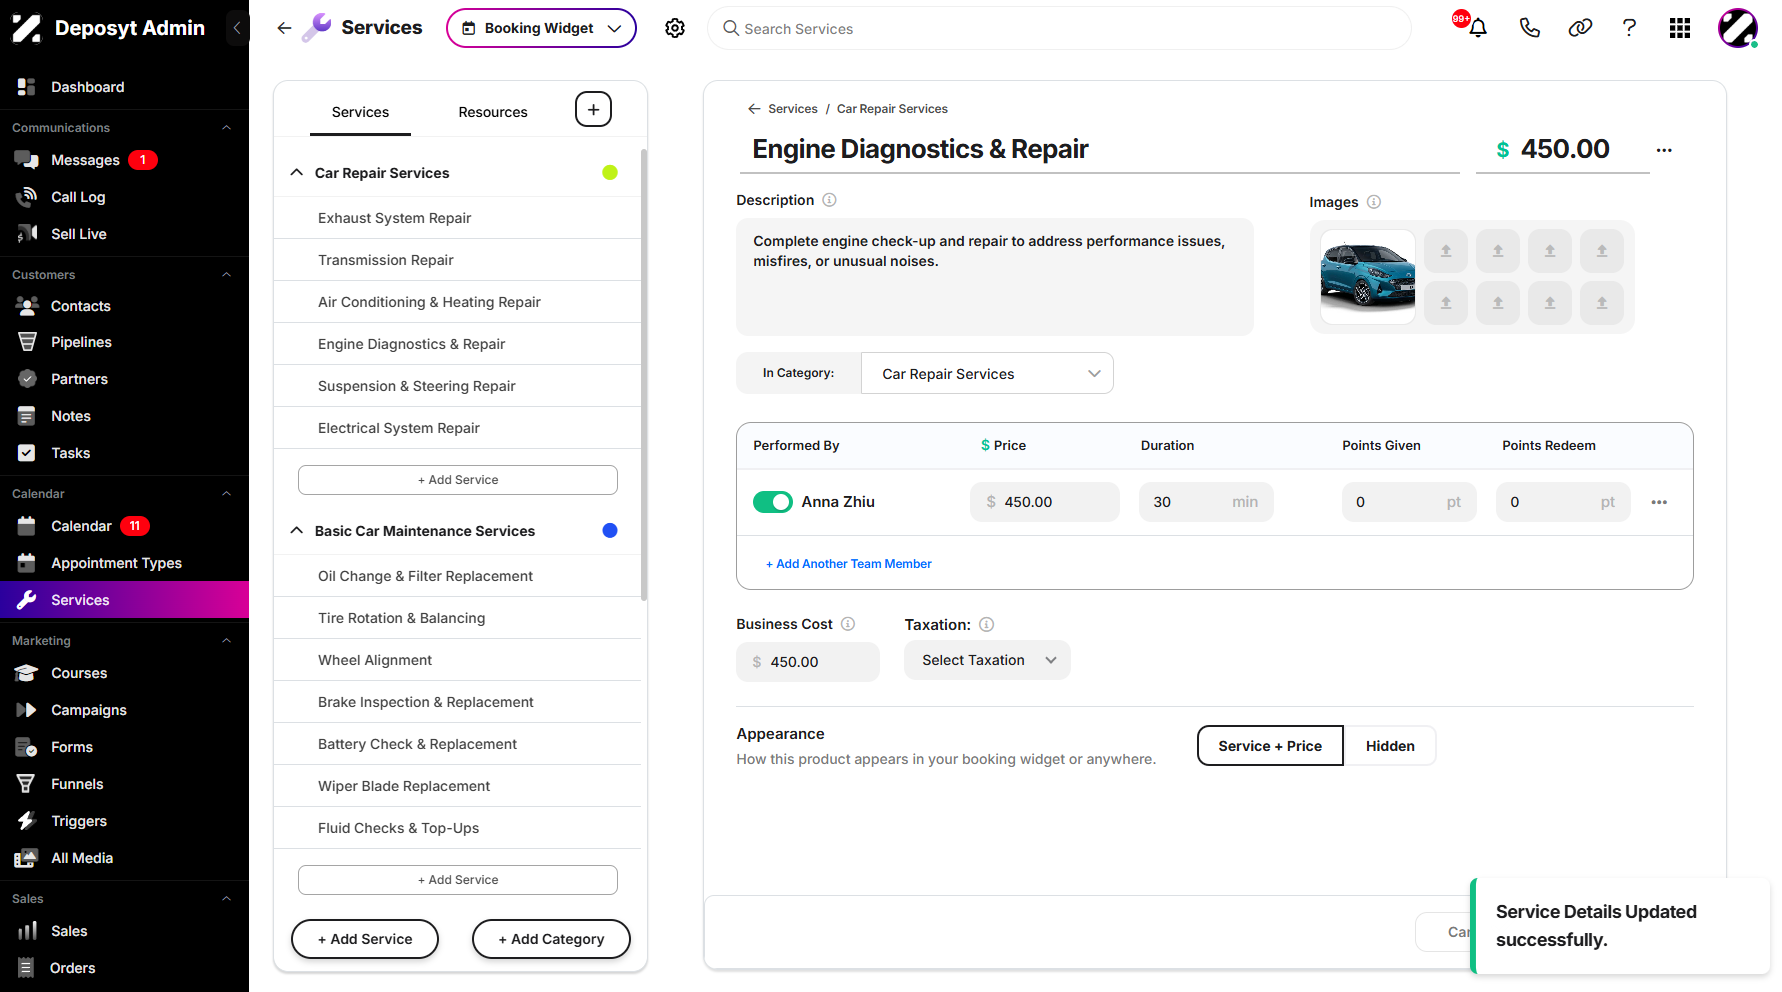
Task: Click the blue car image thumbnail
Action: point(1368,277)
